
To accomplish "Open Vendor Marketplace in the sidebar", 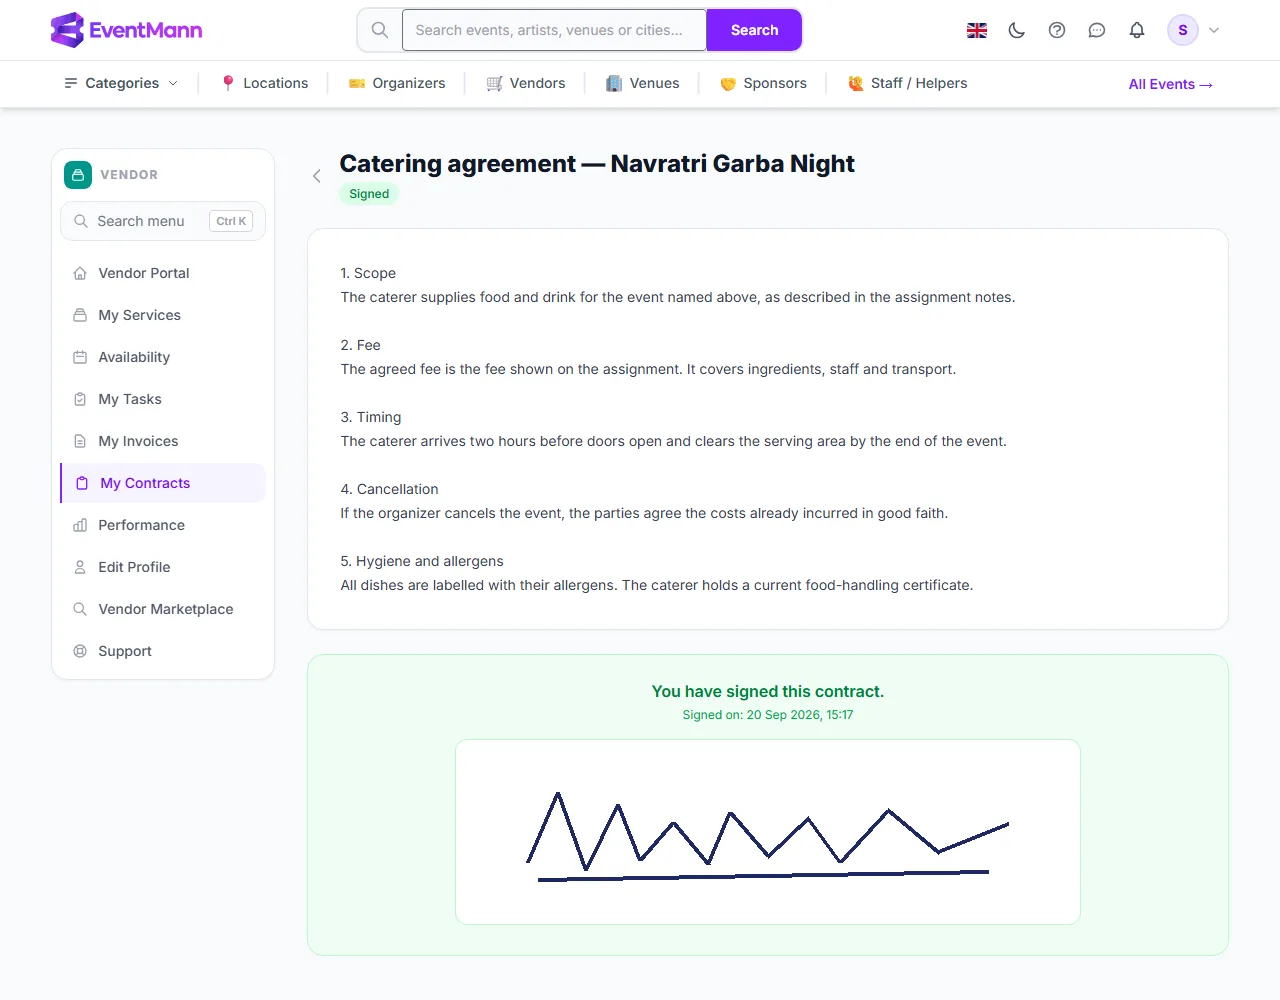I will click(x=163, y=609).
